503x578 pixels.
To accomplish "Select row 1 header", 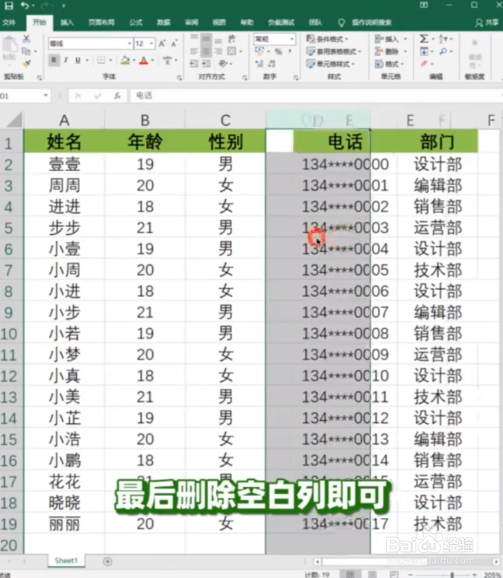I will [9, 143].
